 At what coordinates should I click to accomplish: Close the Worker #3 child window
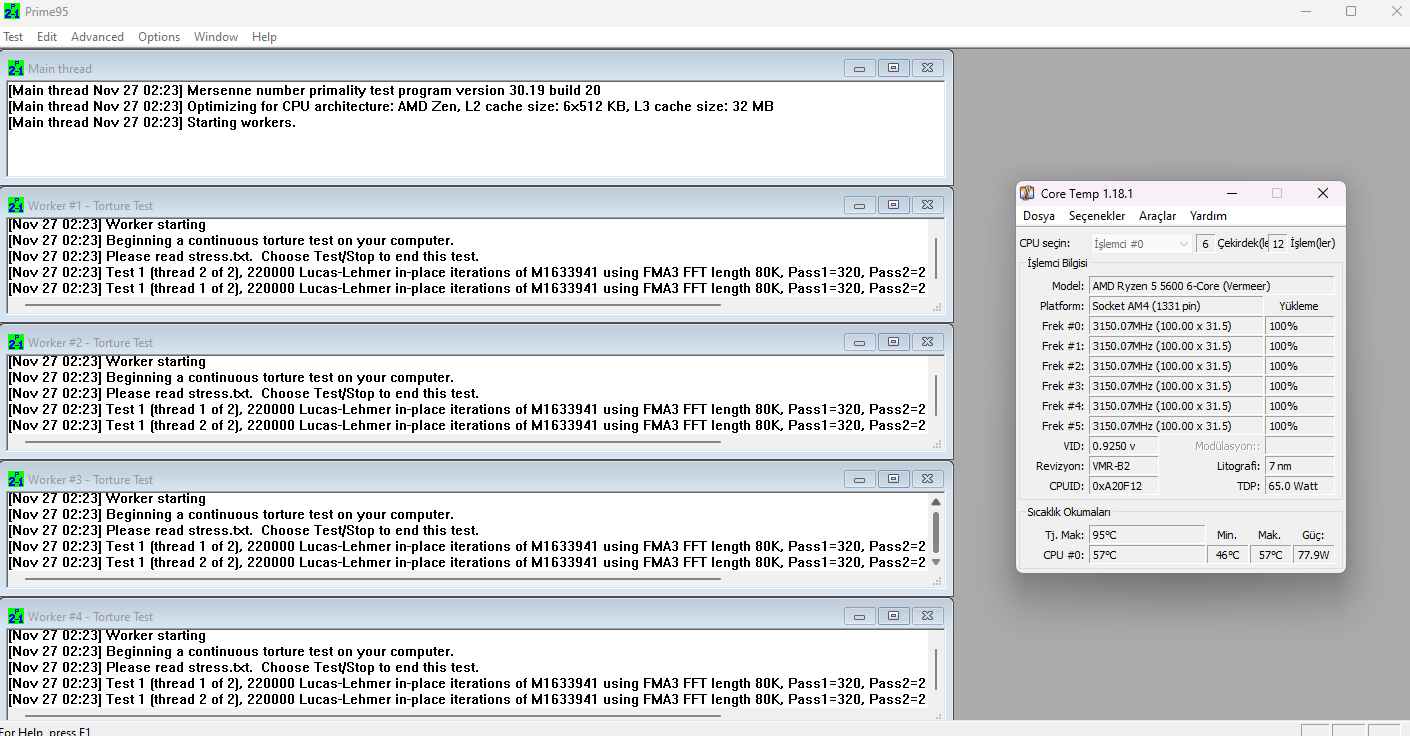(927, 479)
